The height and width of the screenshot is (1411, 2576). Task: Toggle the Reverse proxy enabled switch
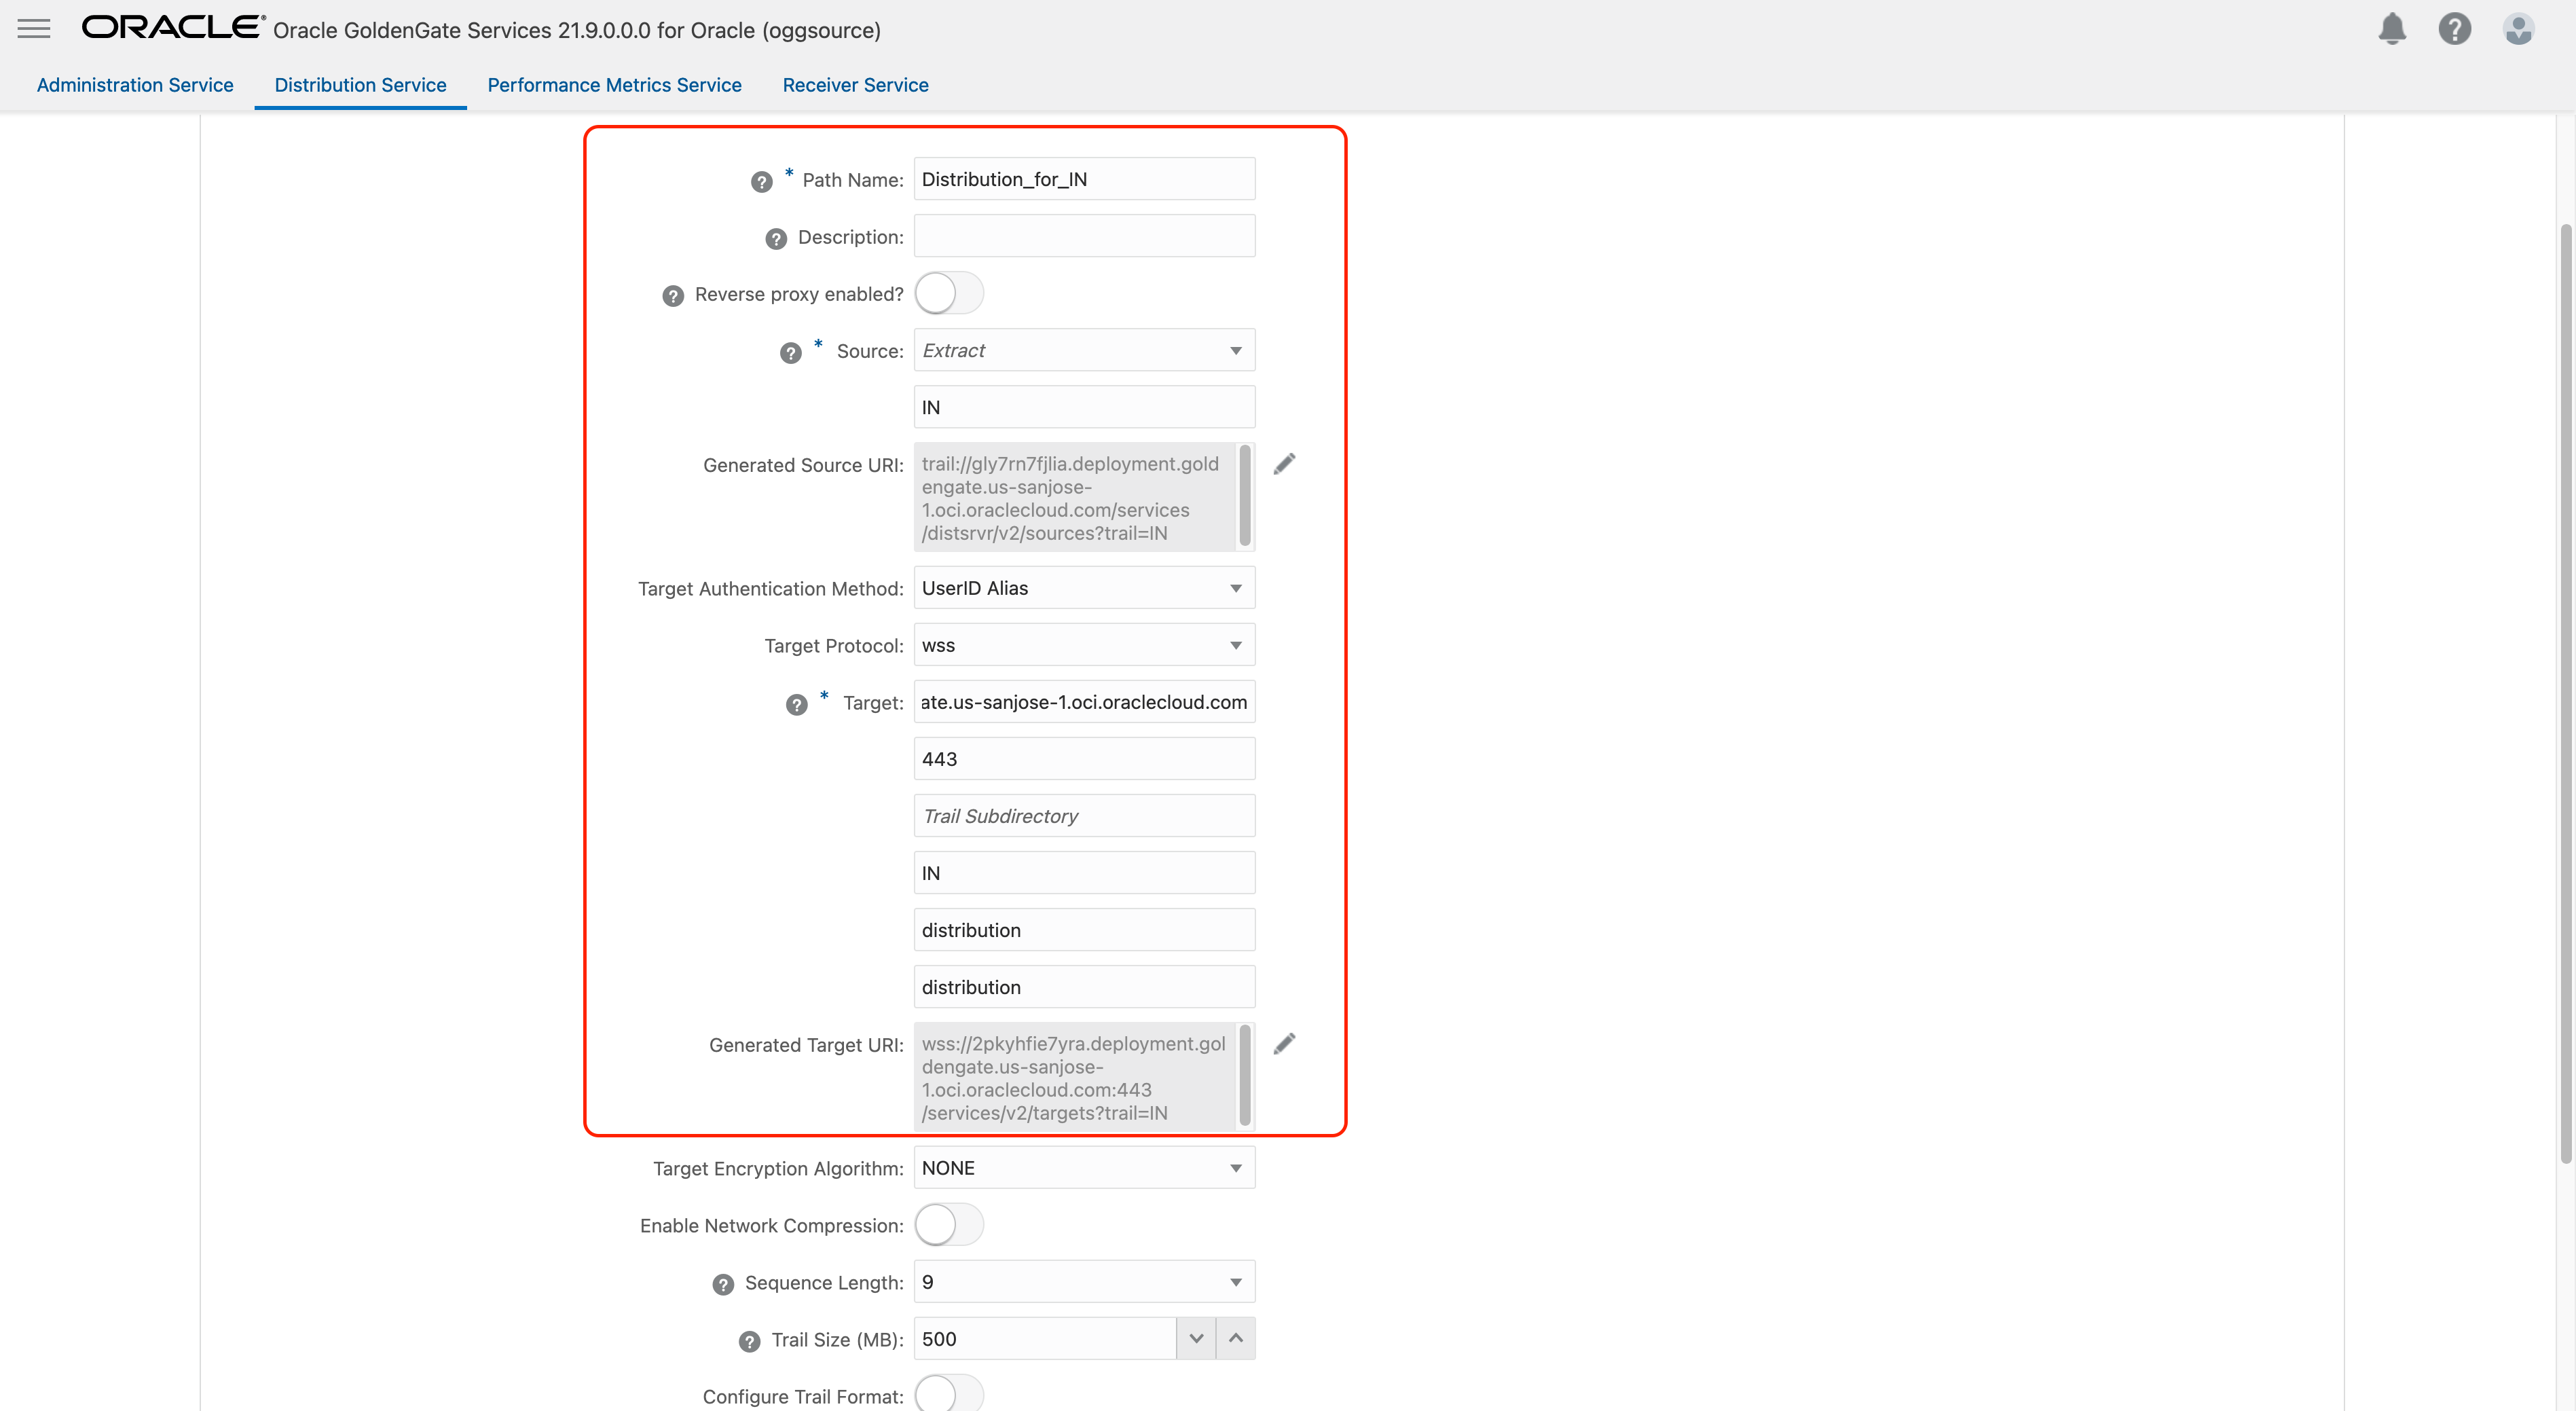pos(948,293)
